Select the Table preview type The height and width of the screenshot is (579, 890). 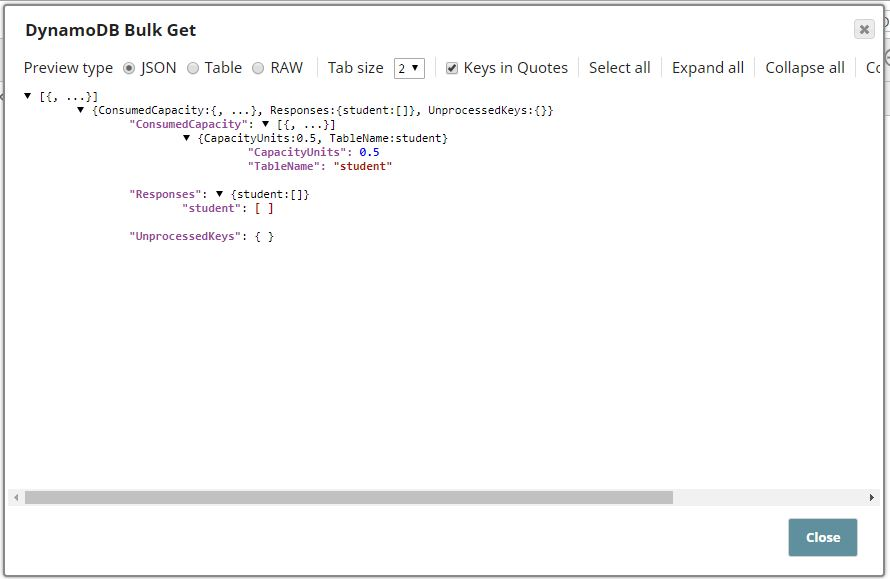(x=193, y=68)
